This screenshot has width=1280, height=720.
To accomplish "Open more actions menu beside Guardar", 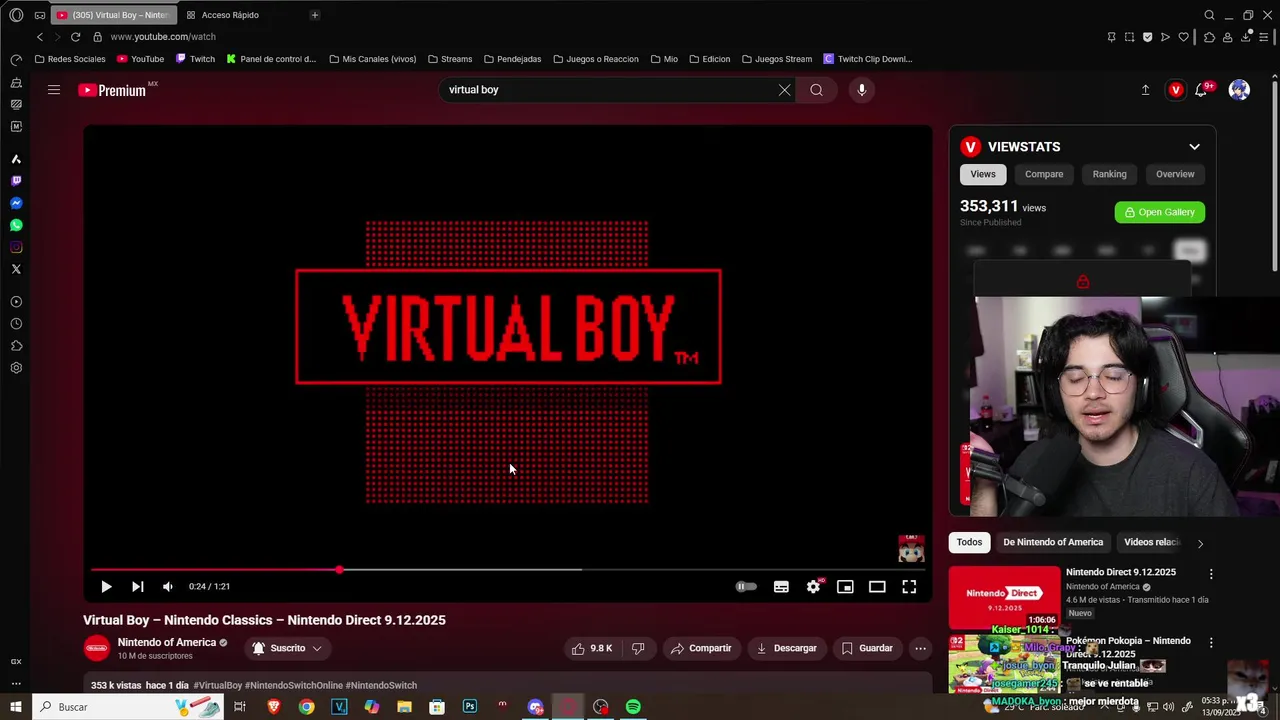I will (920, 648).
